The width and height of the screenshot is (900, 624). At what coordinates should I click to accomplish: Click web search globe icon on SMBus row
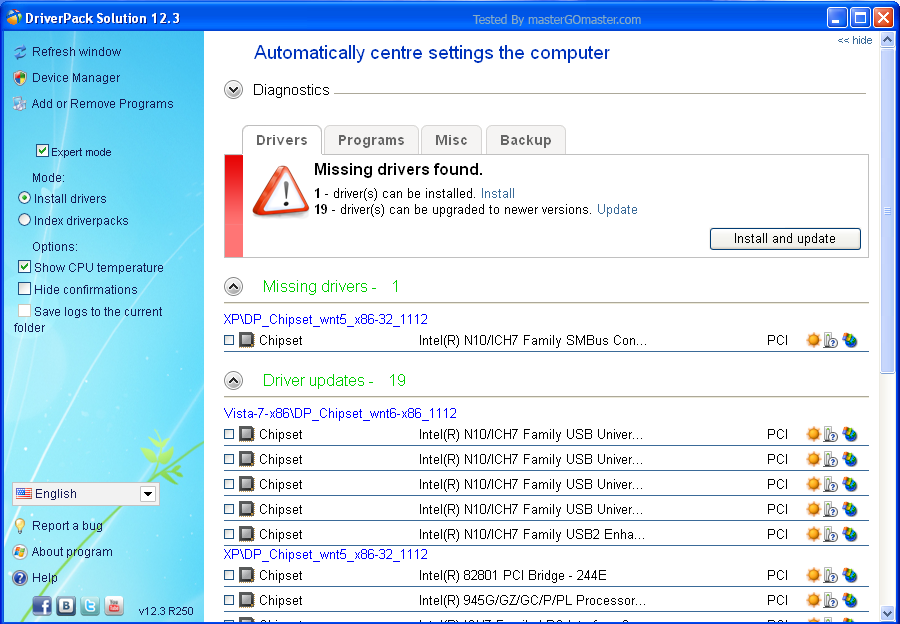coord(849,340)
